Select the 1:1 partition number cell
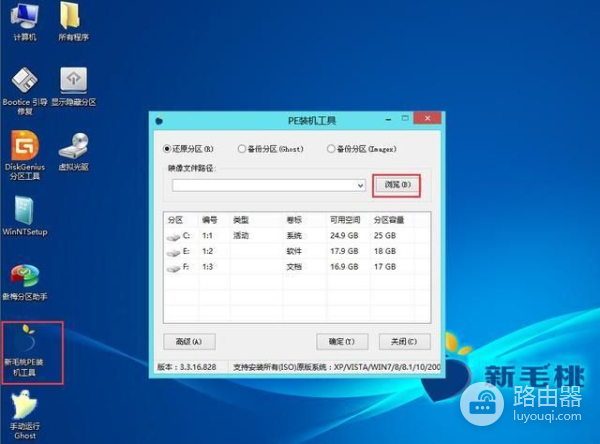The image size is (600, 444). coord(207,236)
